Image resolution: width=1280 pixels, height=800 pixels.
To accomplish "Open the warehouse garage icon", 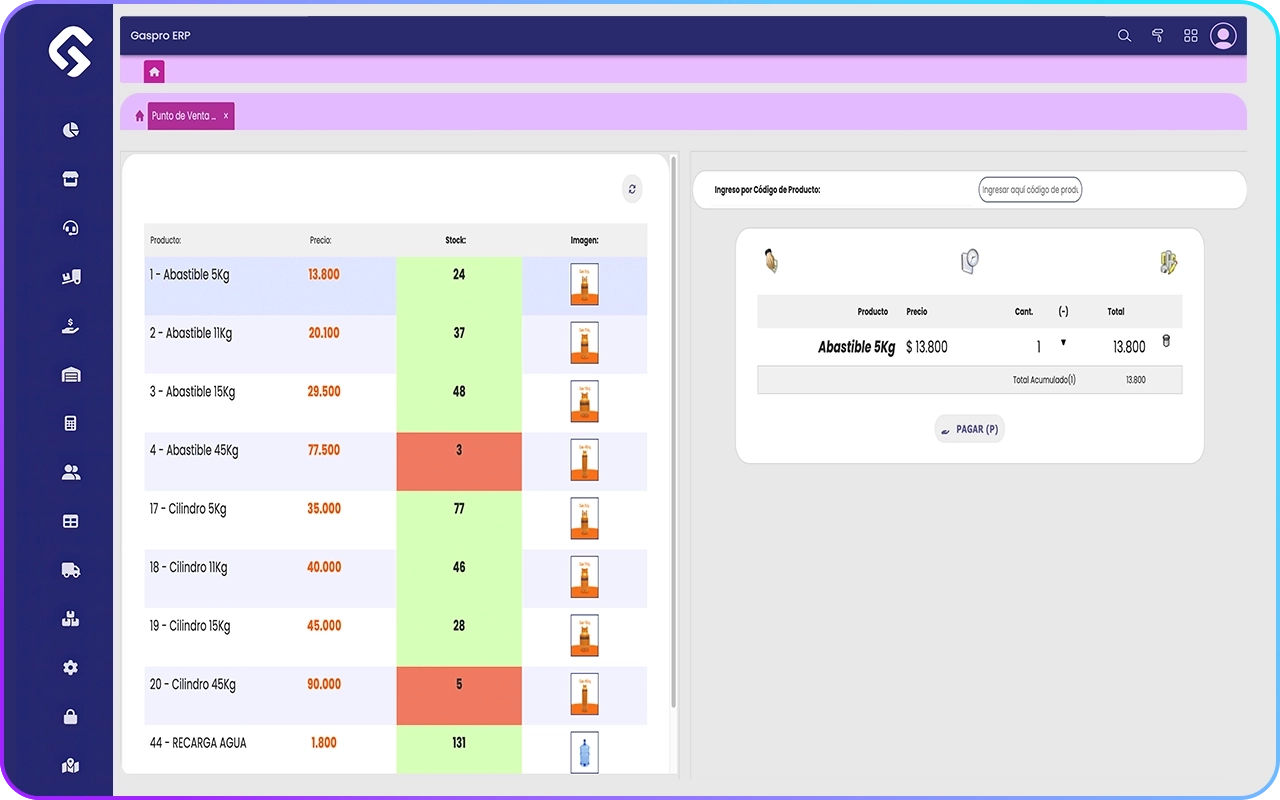I will (70, 375).
